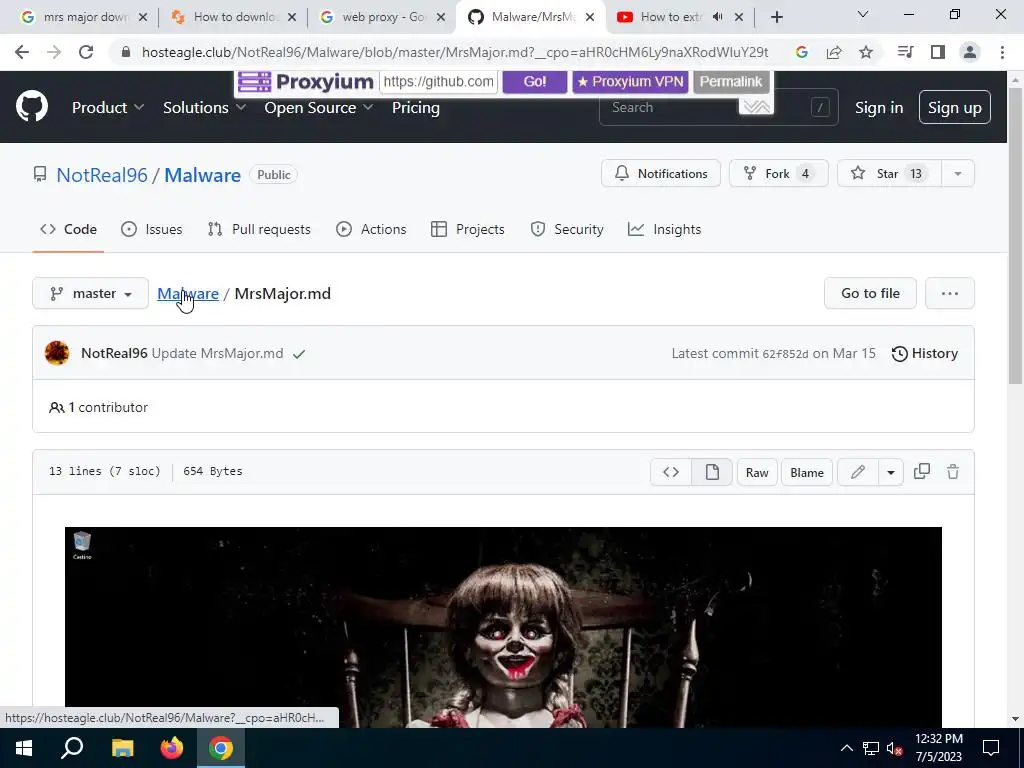Copy raw contents with the copy icon
The width and height of the screenshot is (1024, 768).
coord(921,472)
